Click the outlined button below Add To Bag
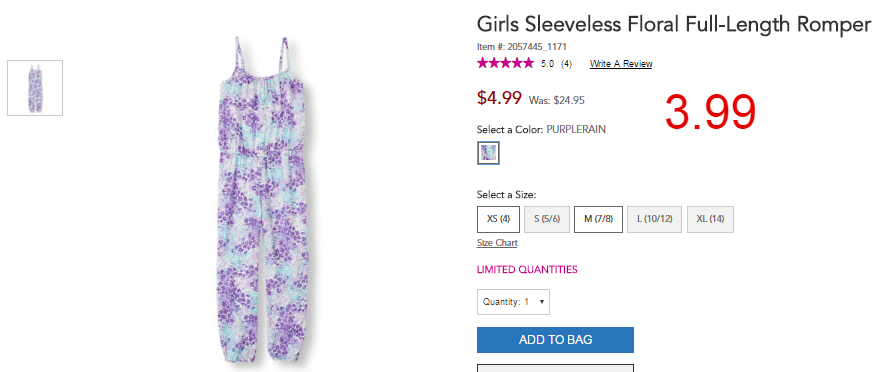This screenshot has width=879, height=372. click(x=555, y=368)
